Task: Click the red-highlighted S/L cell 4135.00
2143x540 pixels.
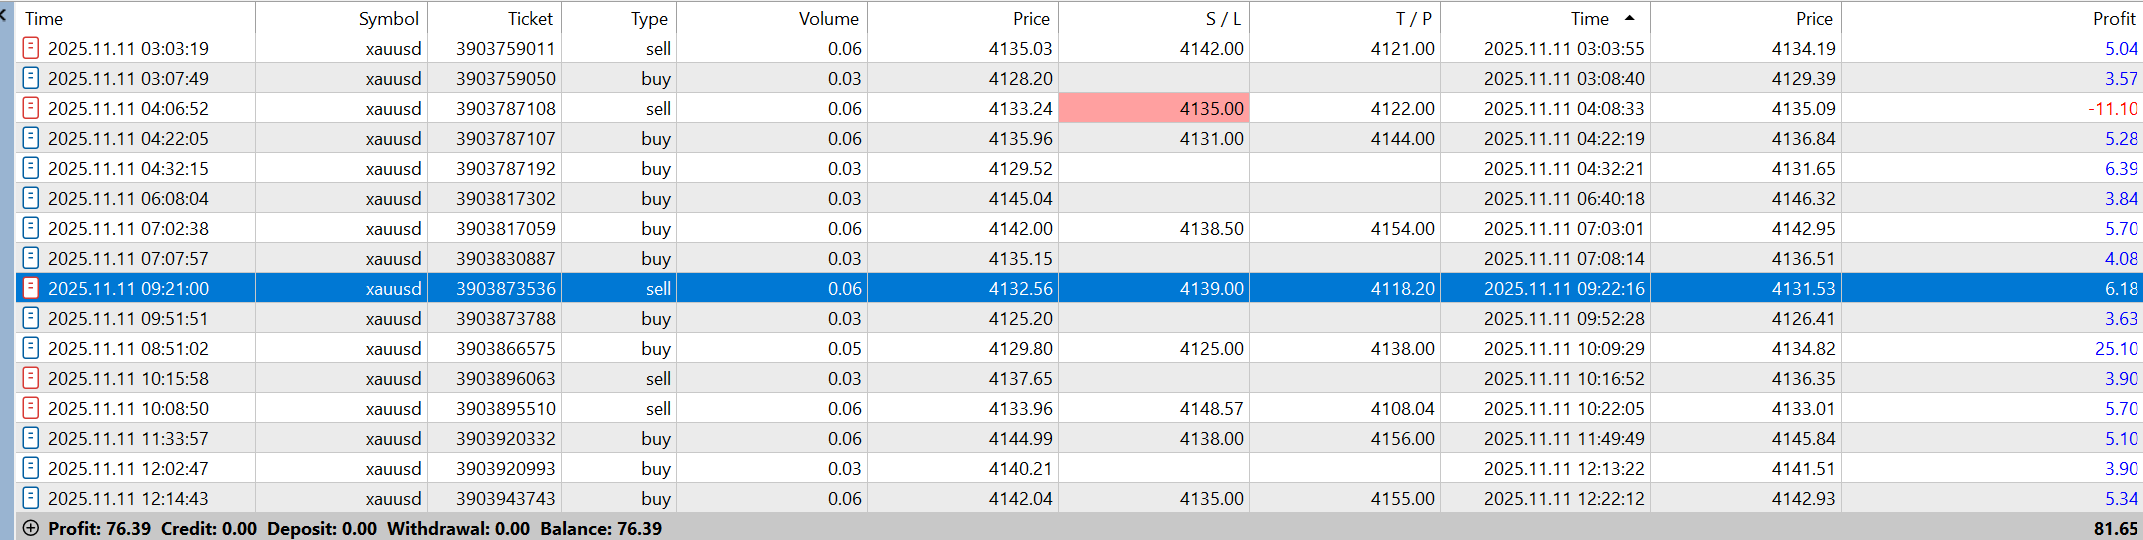Action: (x=1154, y=108)
